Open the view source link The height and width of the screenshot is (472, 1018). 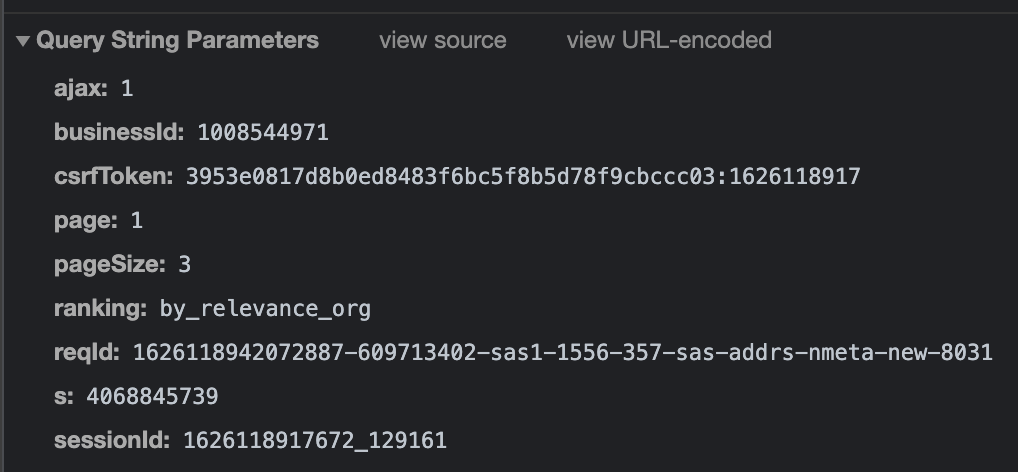[x=442, y=41]
